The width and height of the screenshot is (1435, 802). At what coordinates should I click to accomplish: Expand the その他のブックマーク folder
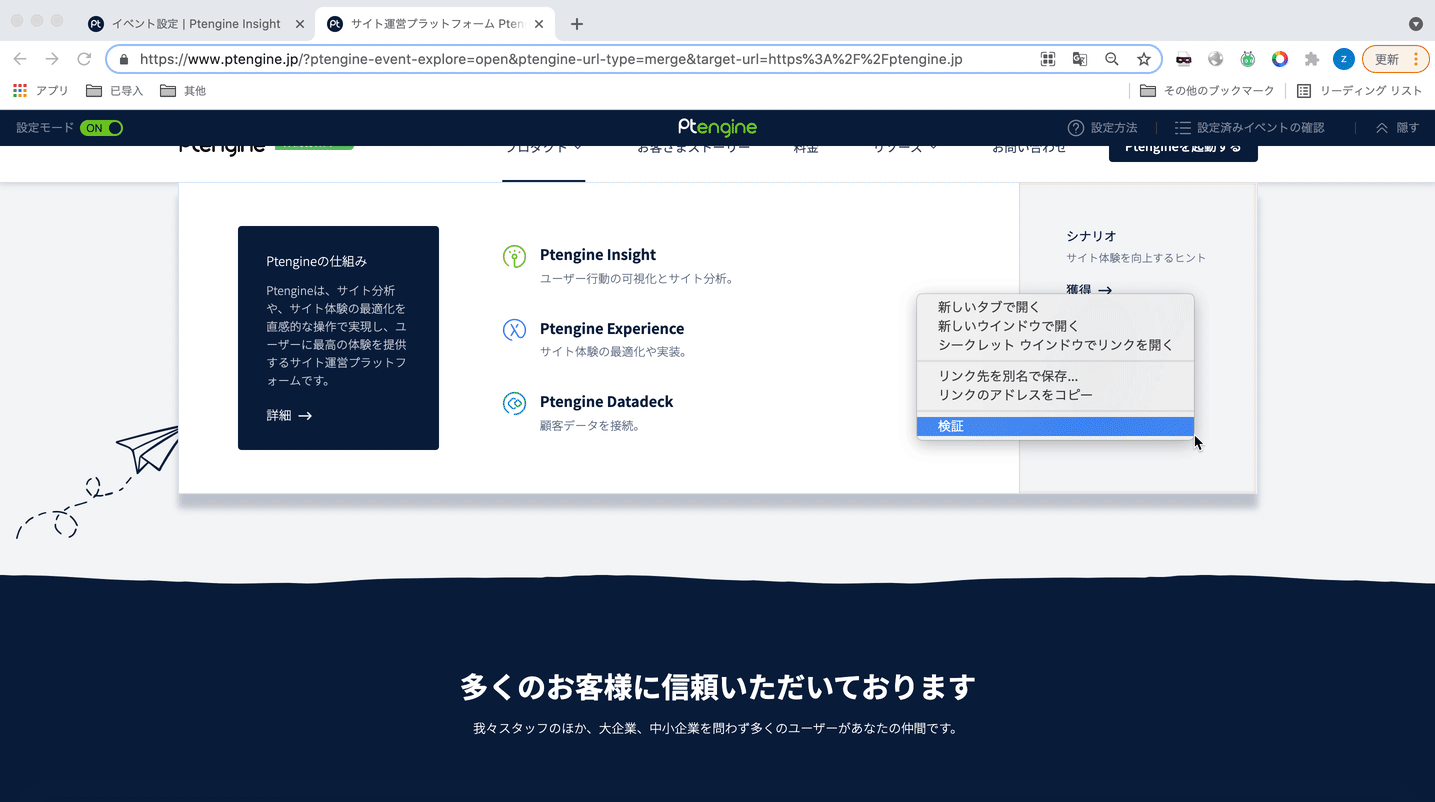[x=1208, y=91]
